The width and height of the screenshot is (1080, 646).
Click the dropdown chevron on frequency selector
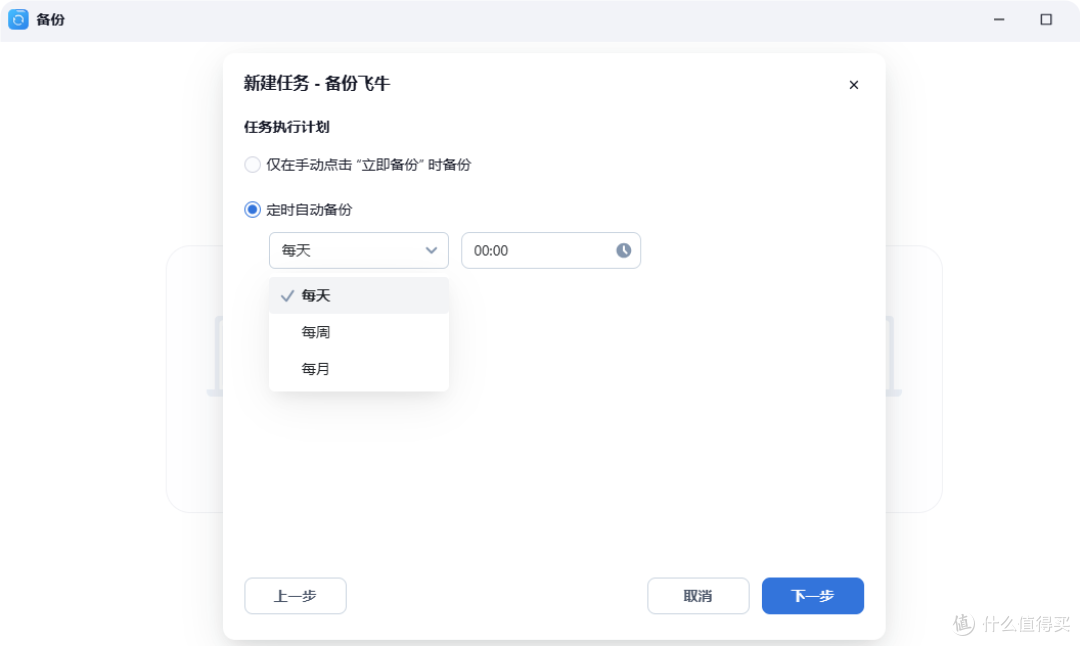pos(431,251)
